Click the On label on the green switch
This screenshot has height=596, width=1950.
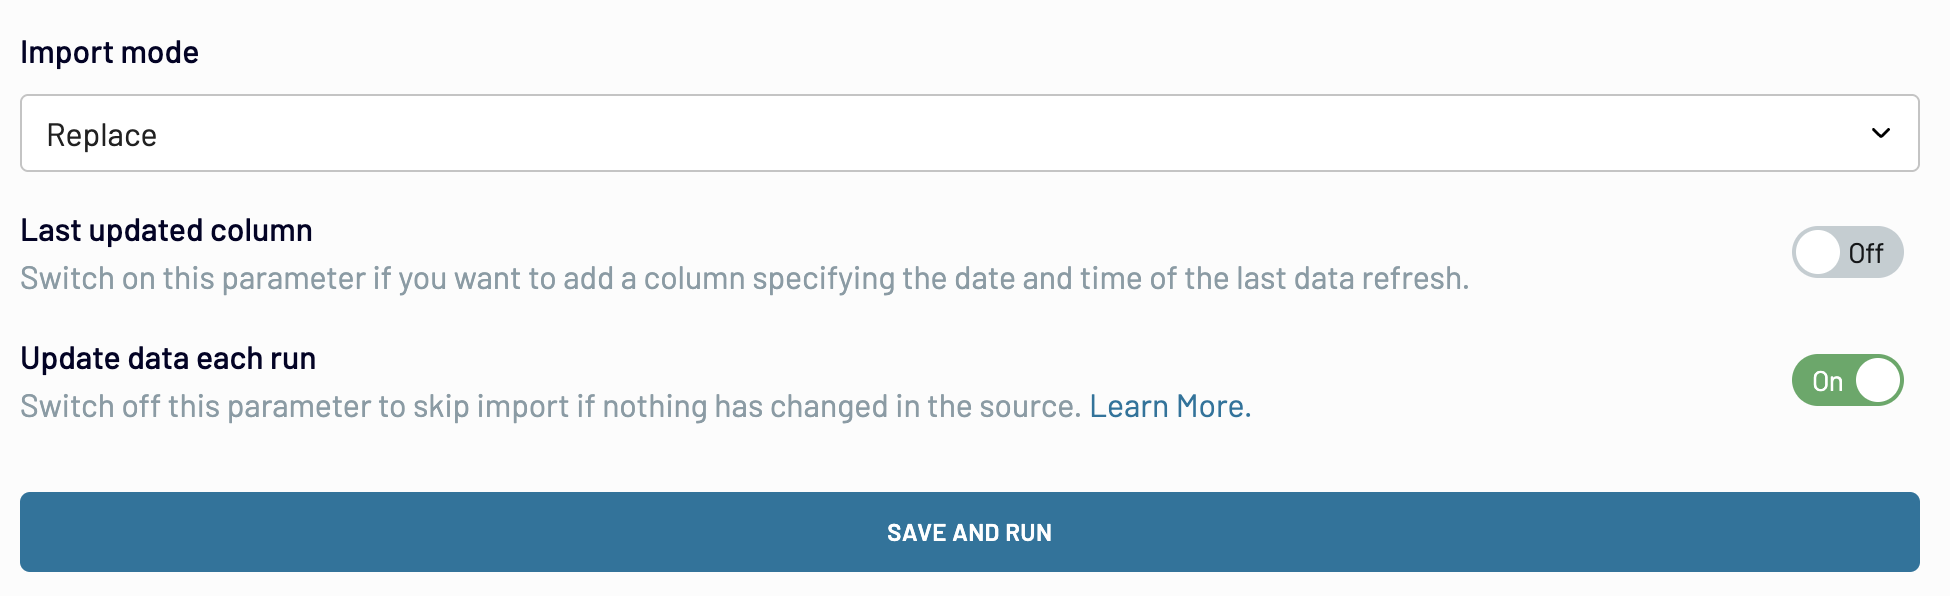point(1827,381)
